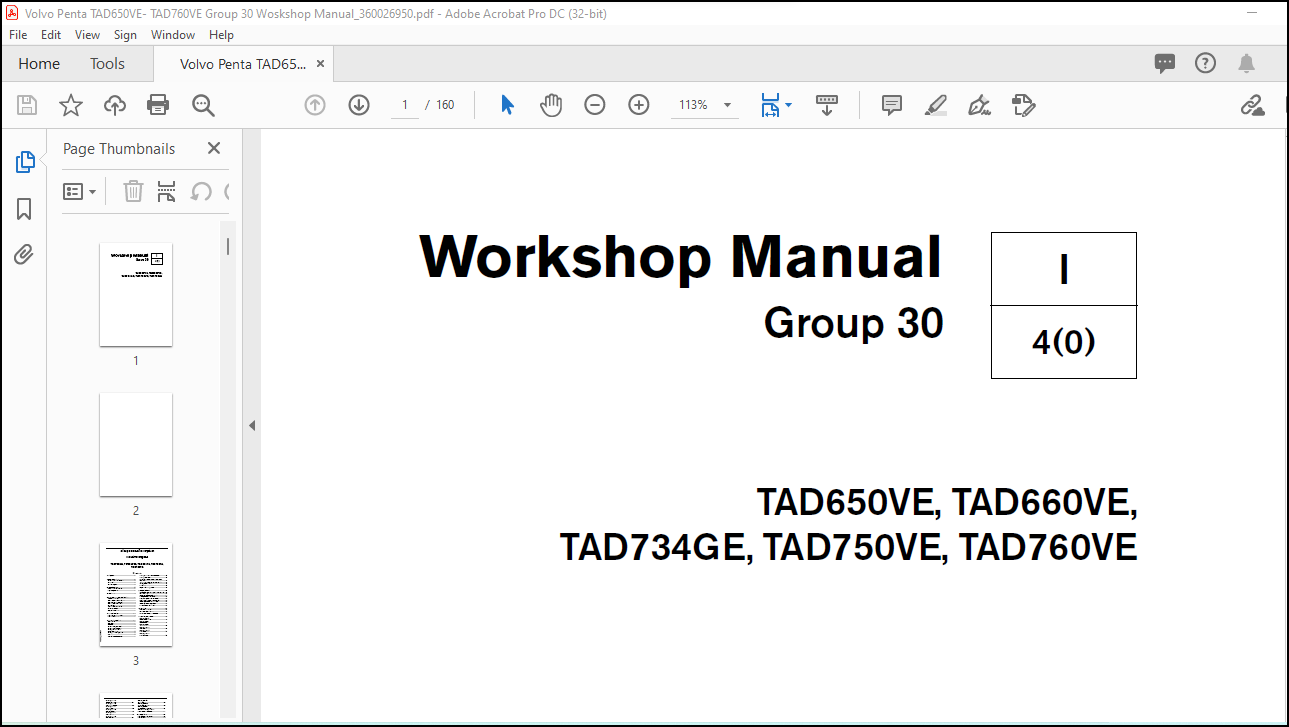
Task: Open the Attachments paperclip panel
Action: [x=24, y=255]
